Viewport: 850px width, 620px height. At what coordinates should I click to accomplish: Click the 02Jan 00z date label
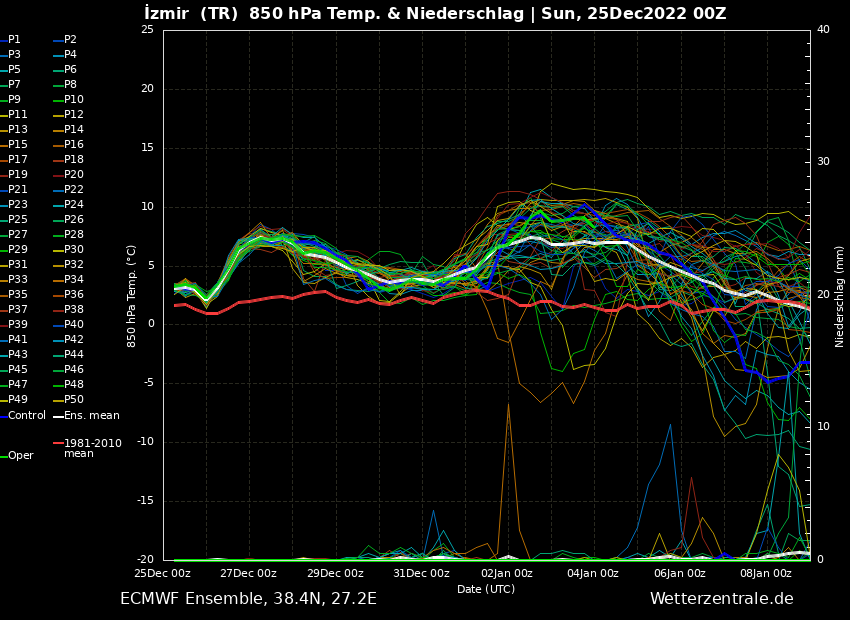507,573
